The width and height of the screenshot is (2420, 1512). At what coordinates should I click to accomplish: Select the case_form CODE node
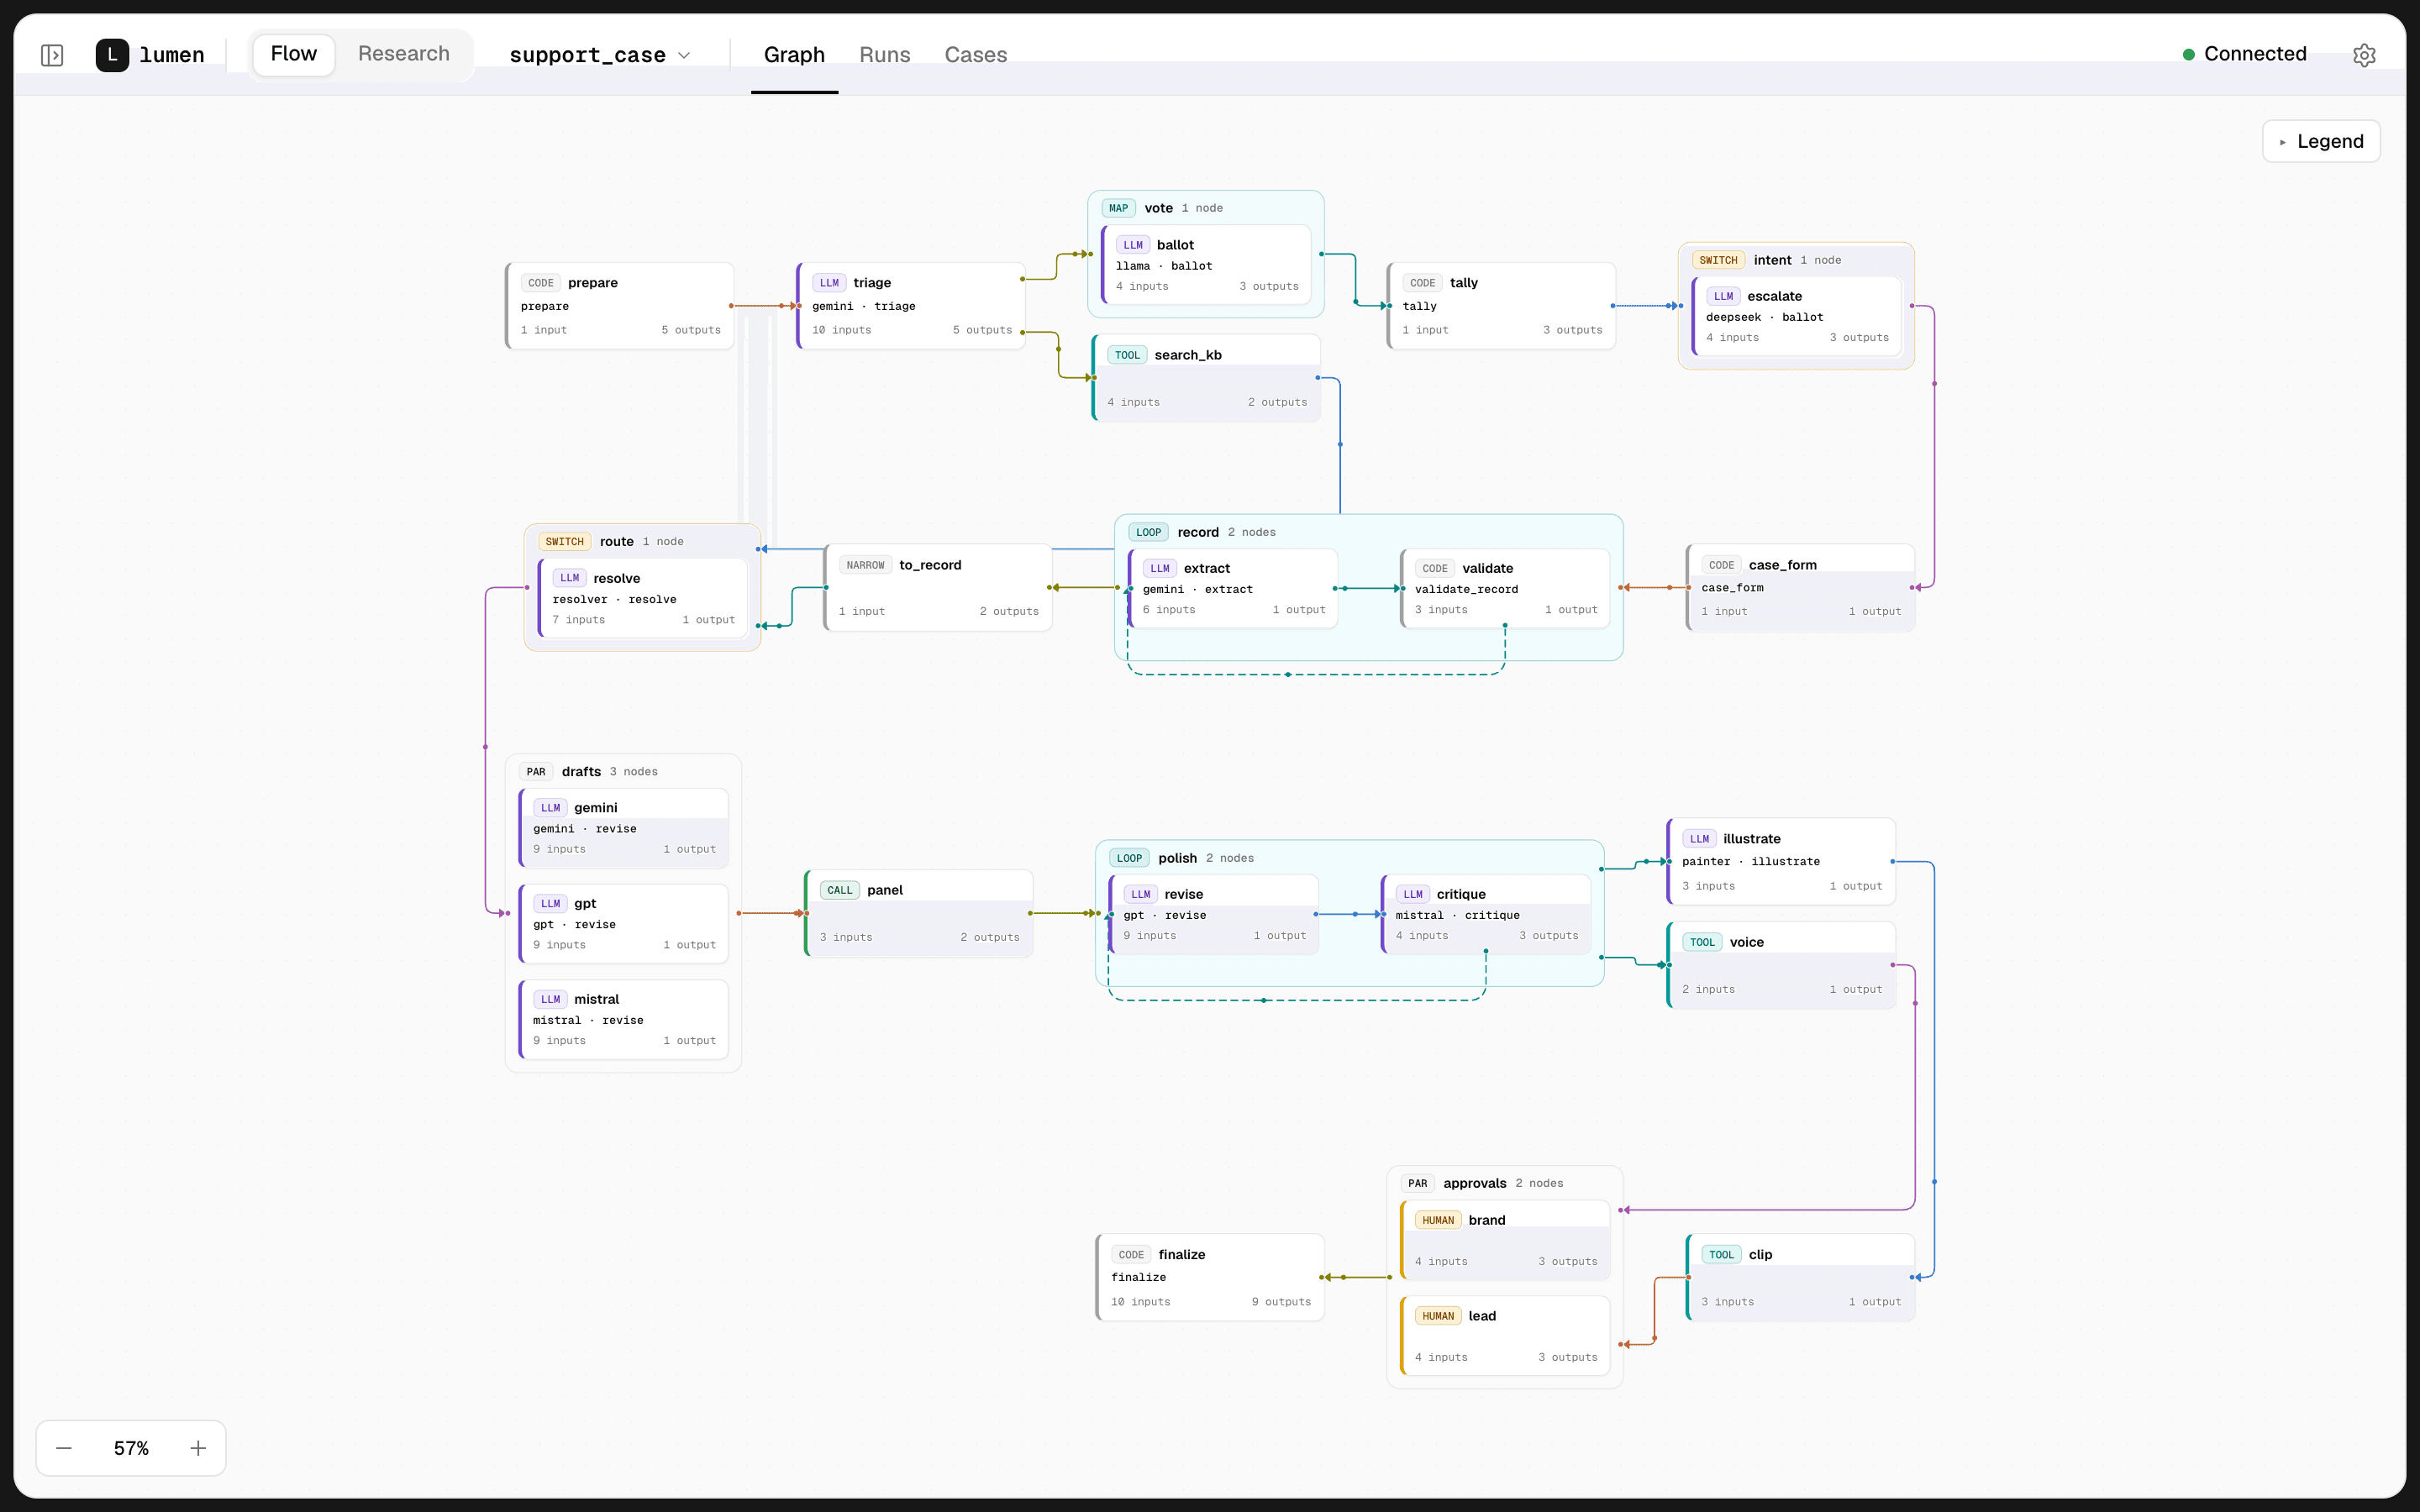(1801, 587)
